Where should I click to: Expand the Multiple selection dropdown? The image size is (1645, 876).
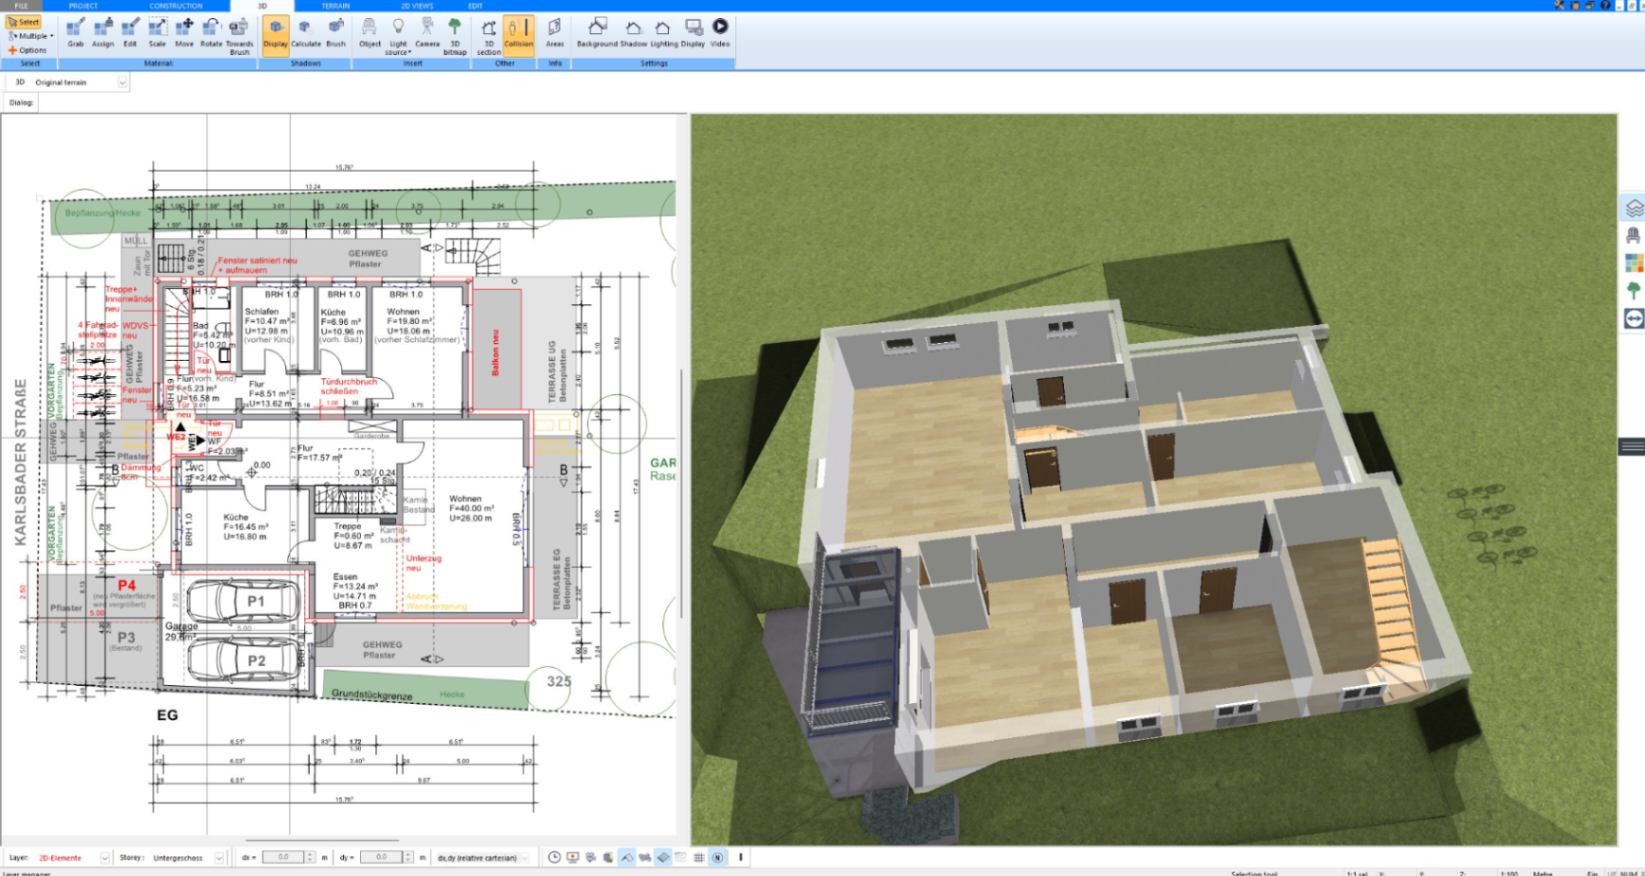[x=30, y=36]
